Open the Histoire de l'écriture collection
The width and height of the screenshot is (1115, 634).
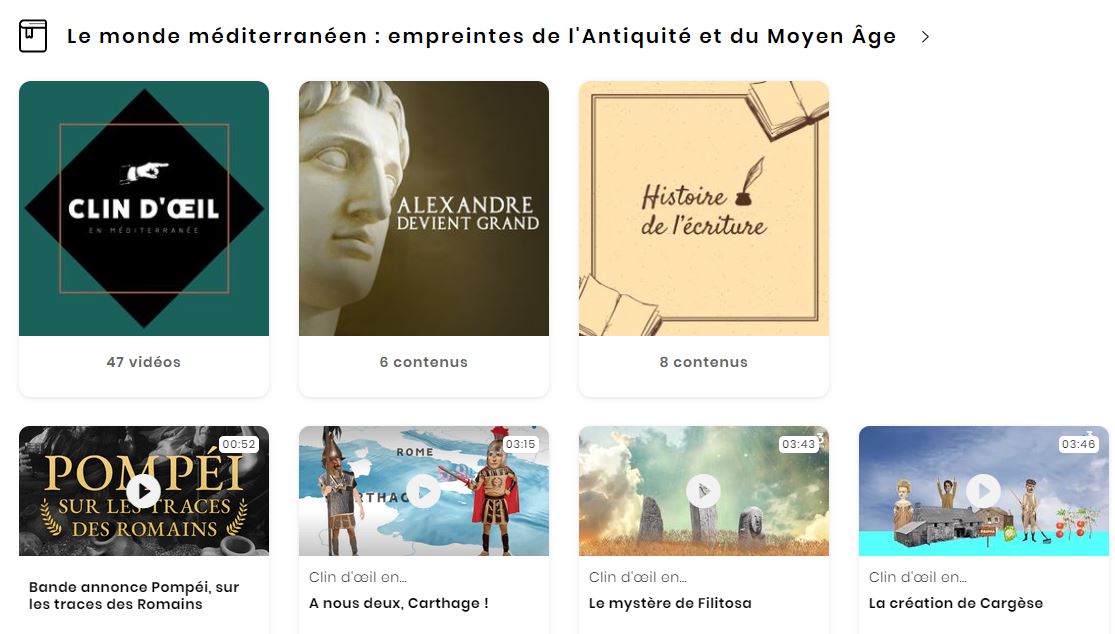click(704, 208)
